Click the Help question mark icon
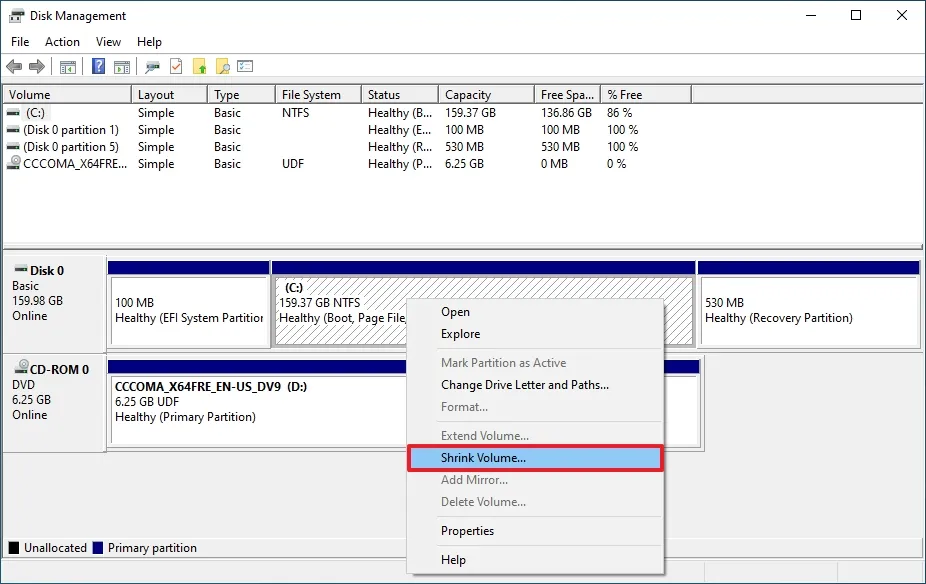The width and height of the screenshot is (926, 584). 97,66
